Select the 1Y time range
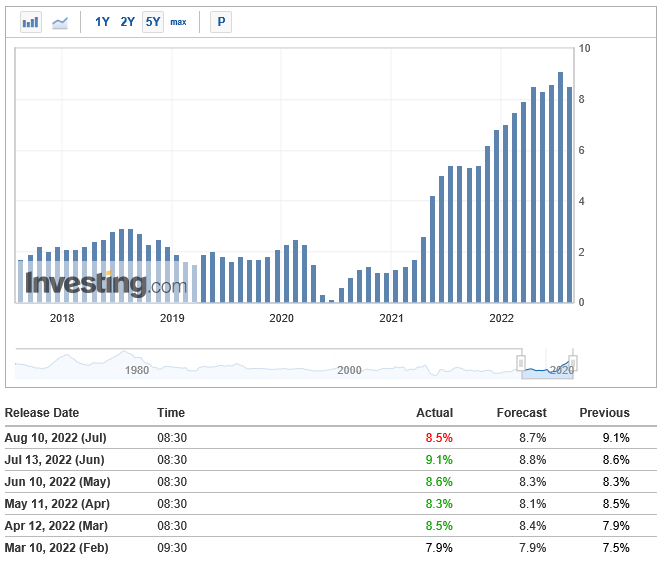This screenshot has height=565, width=663. click(x=102, y=22)
